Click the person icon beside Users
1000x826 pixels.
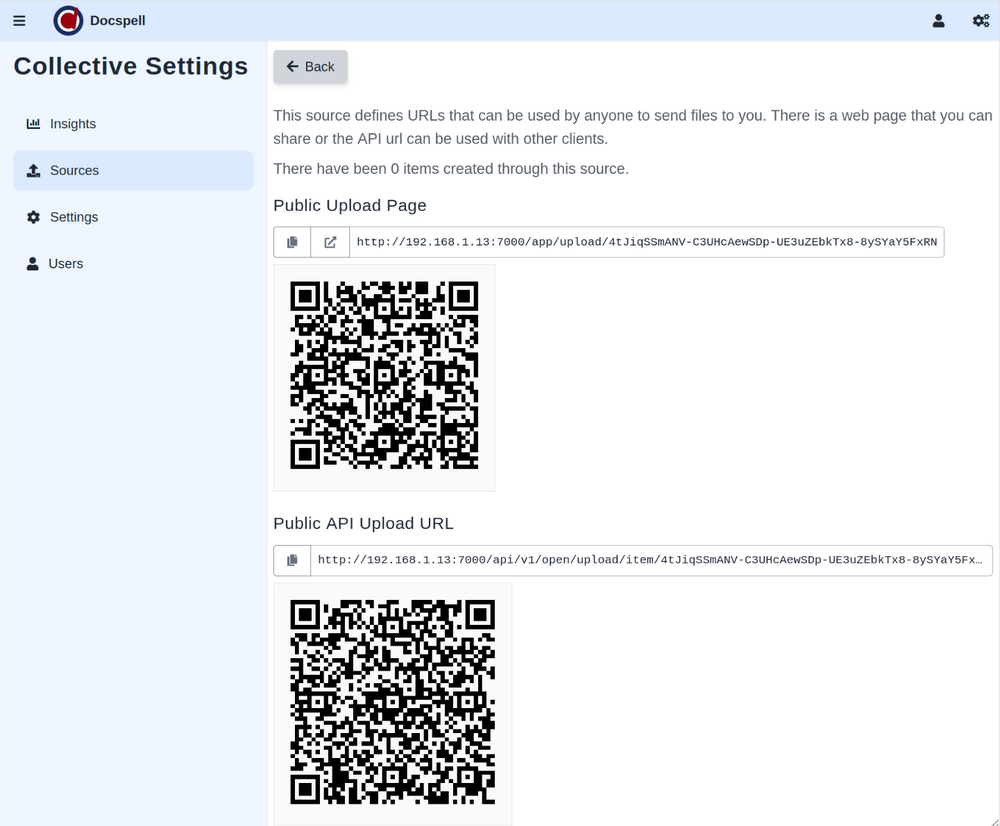coord(32,264)
